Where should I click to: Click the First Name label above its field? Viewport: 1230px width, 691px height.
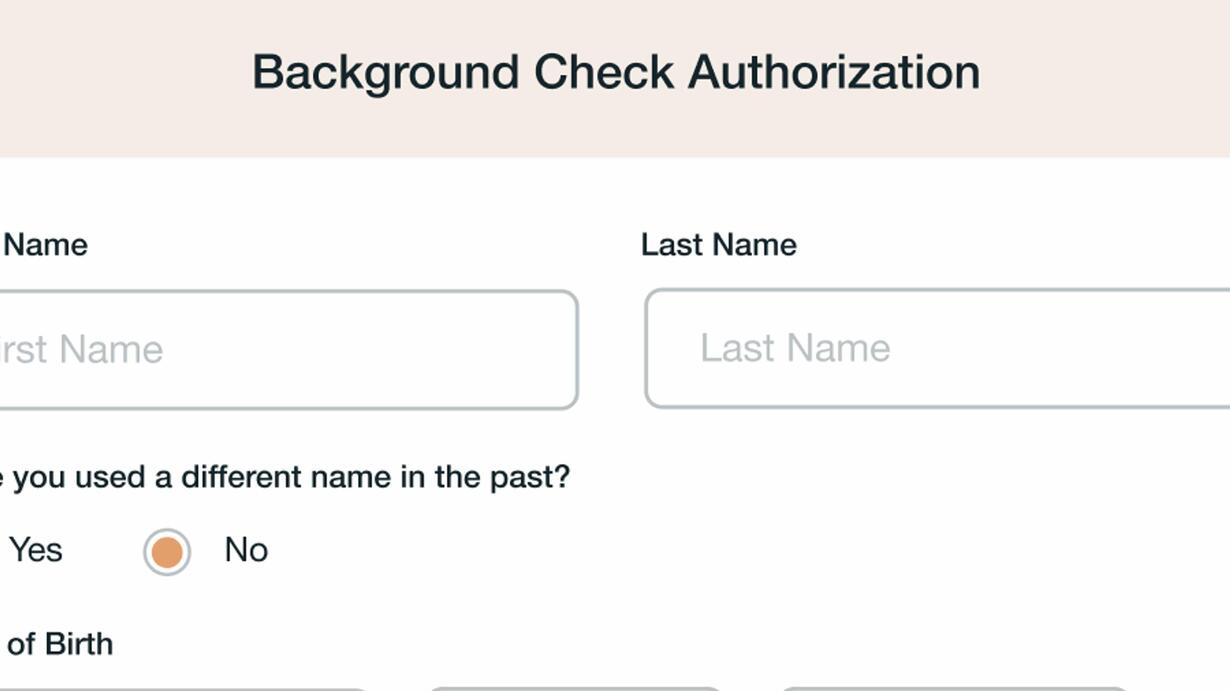(45, 245)
